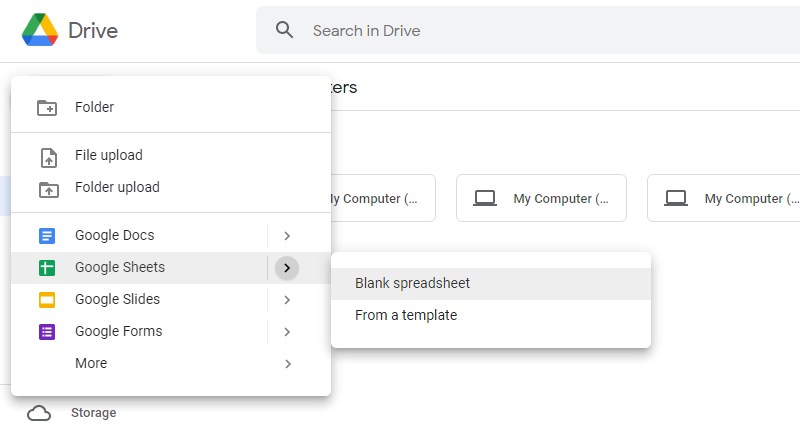Click the green Google Sheets icon

[47, 268]
